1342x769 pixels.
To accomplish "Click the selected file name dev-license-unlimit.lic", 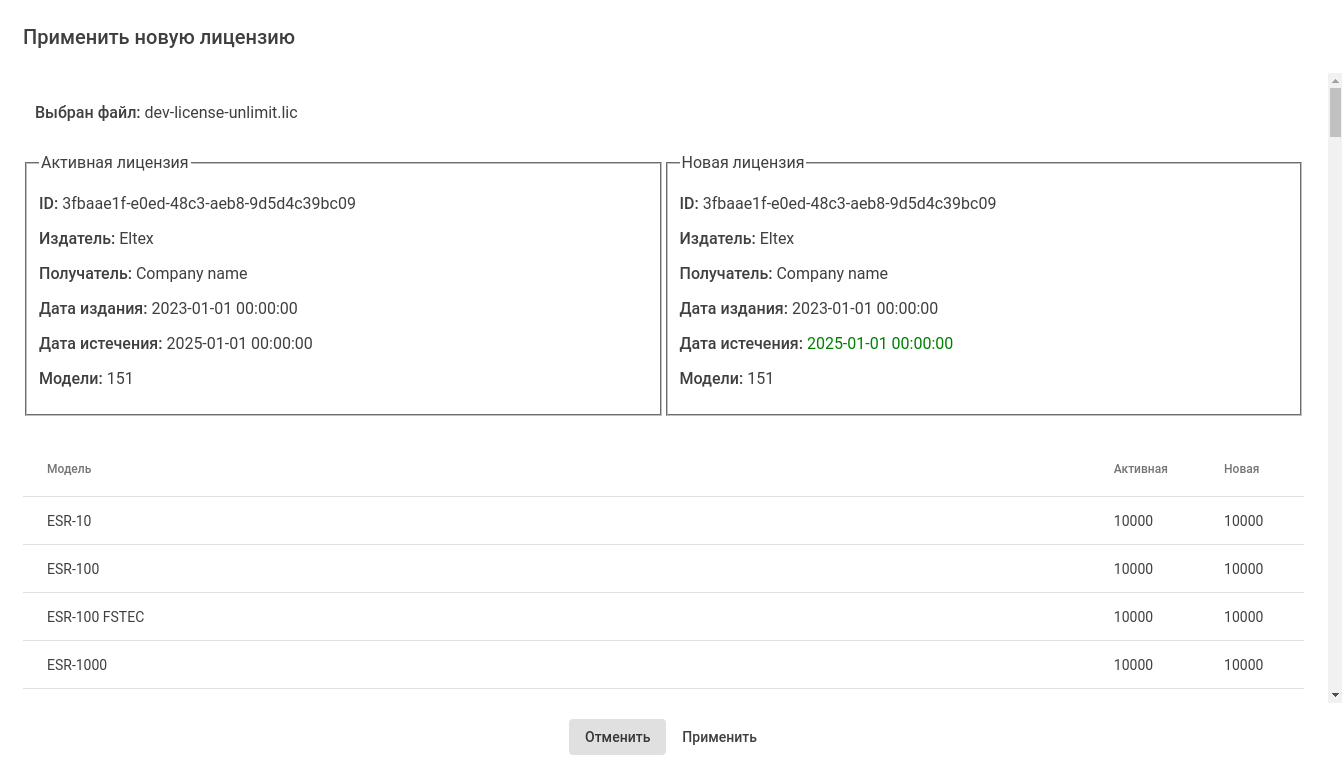I will tap(221, 113).
